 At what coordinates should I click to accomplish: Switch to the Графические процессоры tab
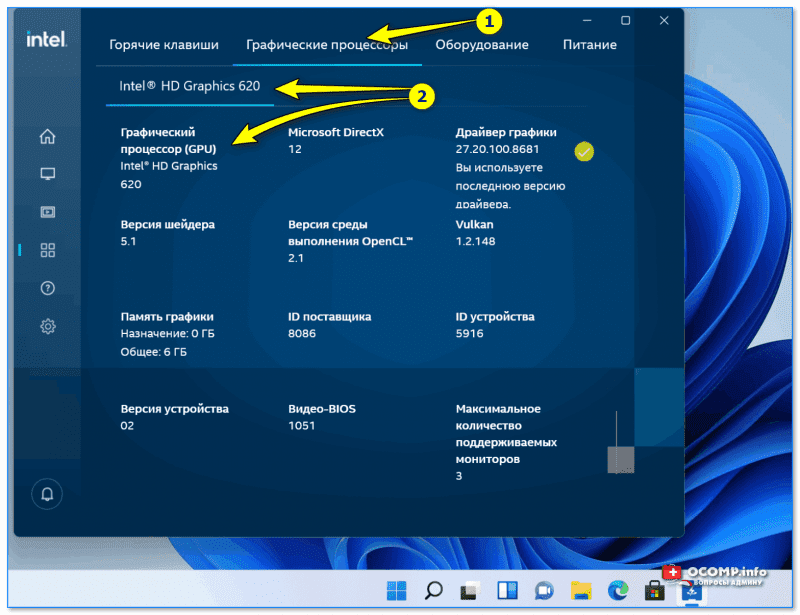327,45
